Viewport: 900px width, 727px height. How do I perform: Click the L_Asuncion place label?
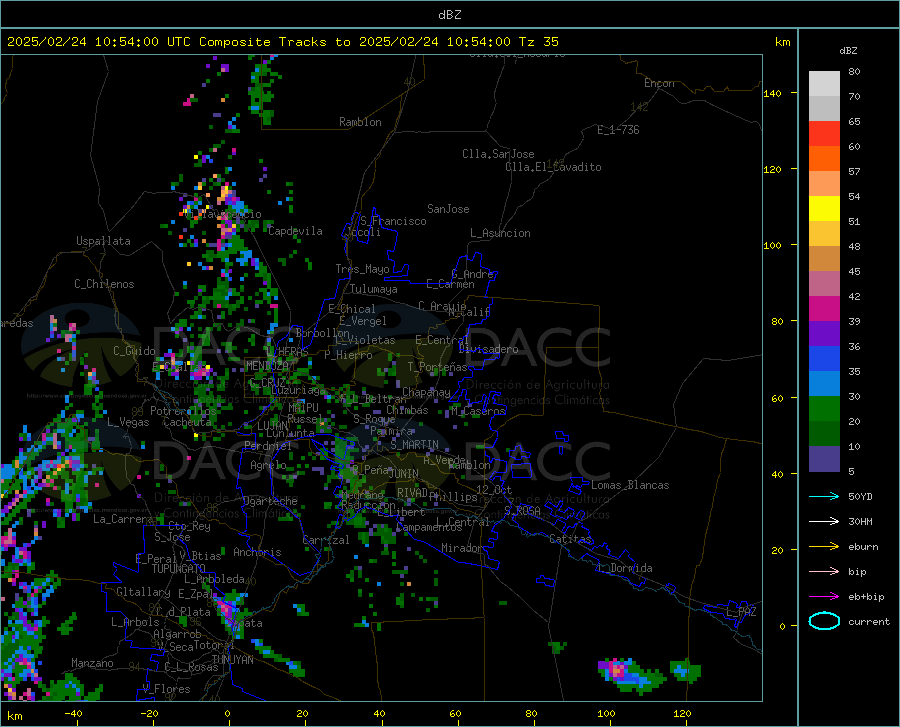(500, 233)
